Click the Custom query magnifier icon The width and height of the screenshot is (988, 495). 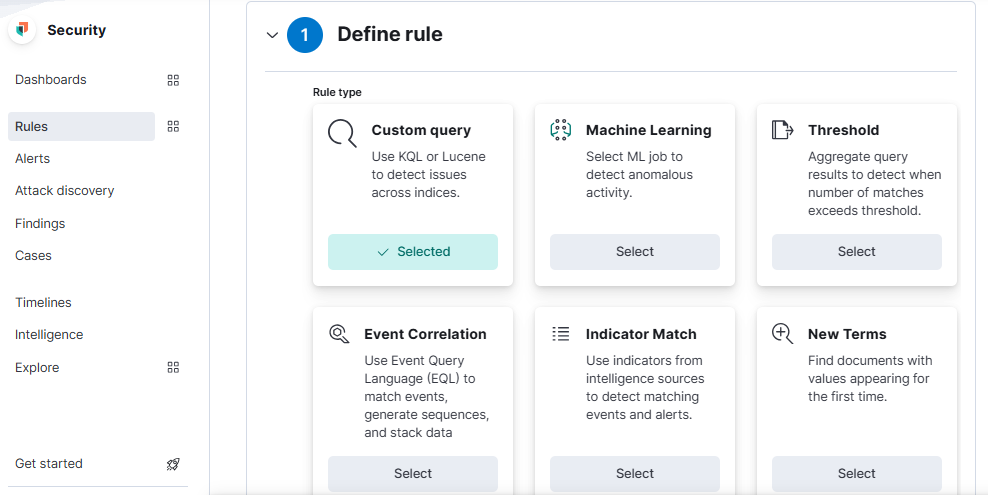[x=342, y=133]
